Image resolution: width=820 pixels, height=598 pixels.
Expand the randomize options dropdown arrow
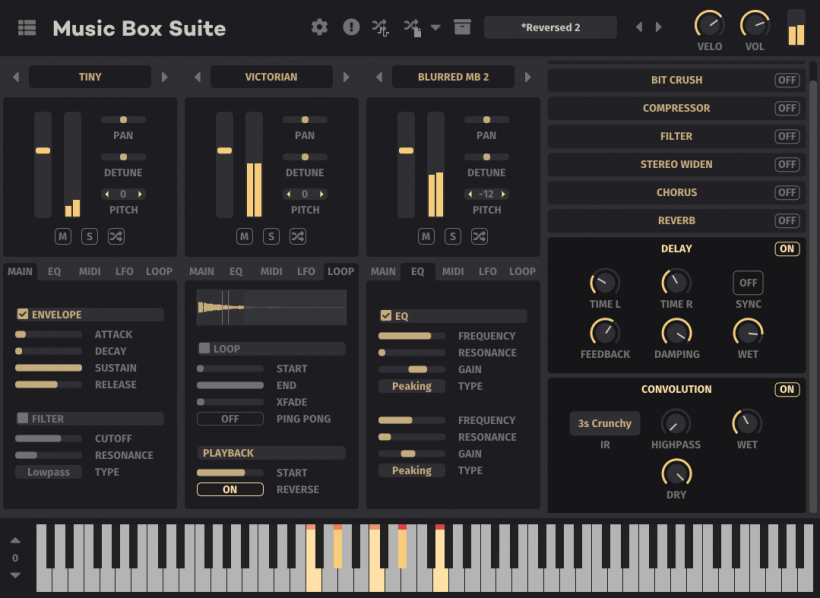click(x=435, y=27)
